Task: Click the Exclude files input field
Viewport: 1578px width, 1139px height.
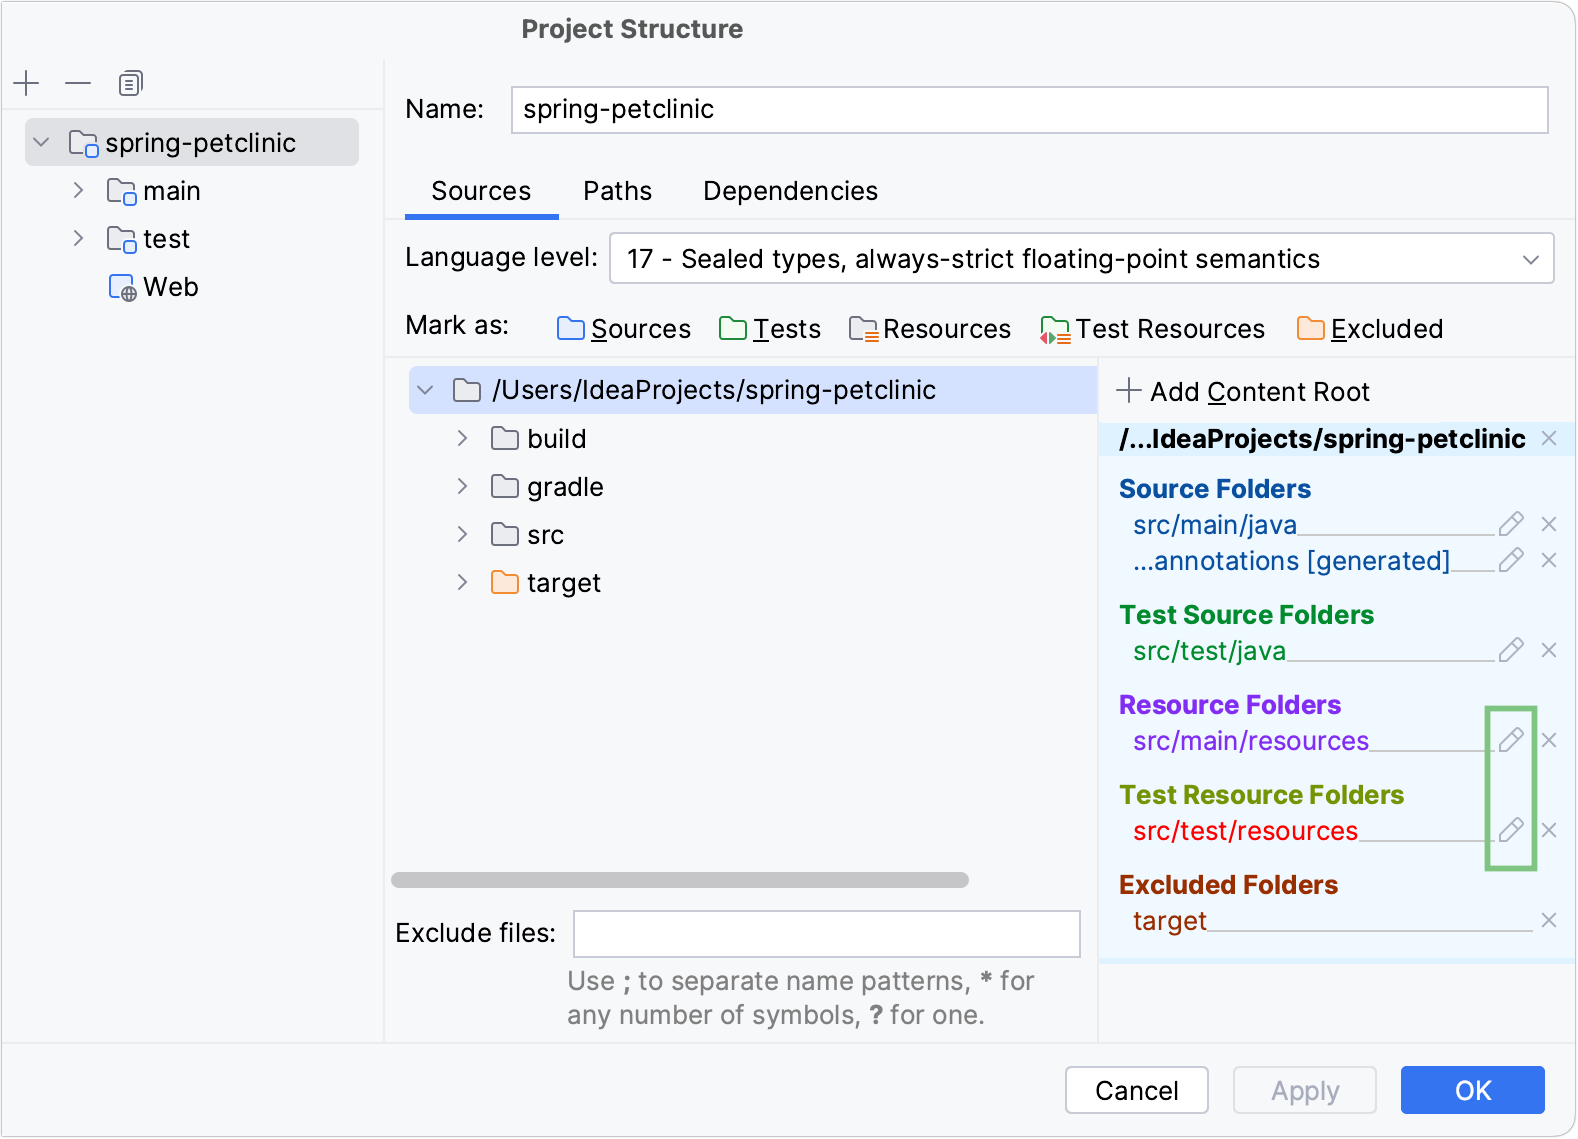Action: coord(826,933)
